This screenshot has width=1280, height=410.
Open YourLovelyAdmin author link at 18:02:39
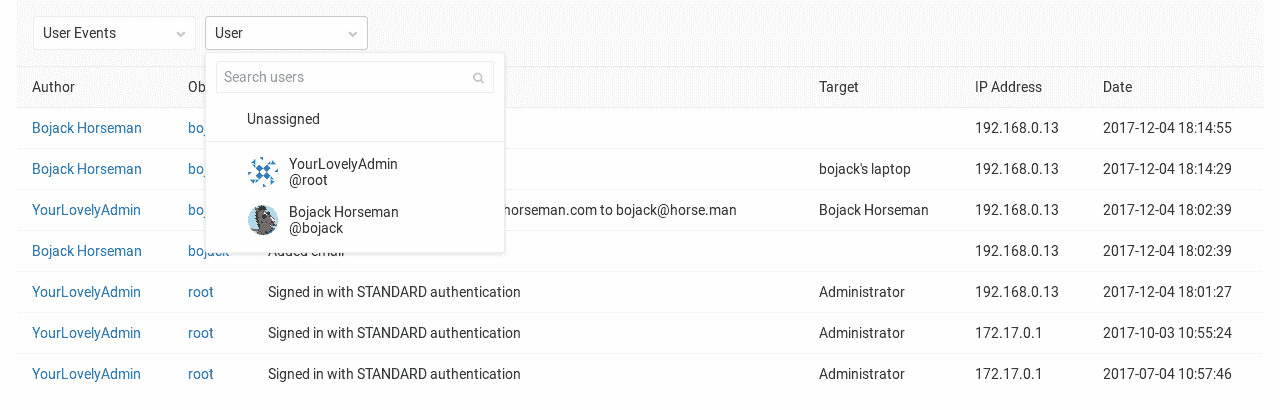coord(86,210)
